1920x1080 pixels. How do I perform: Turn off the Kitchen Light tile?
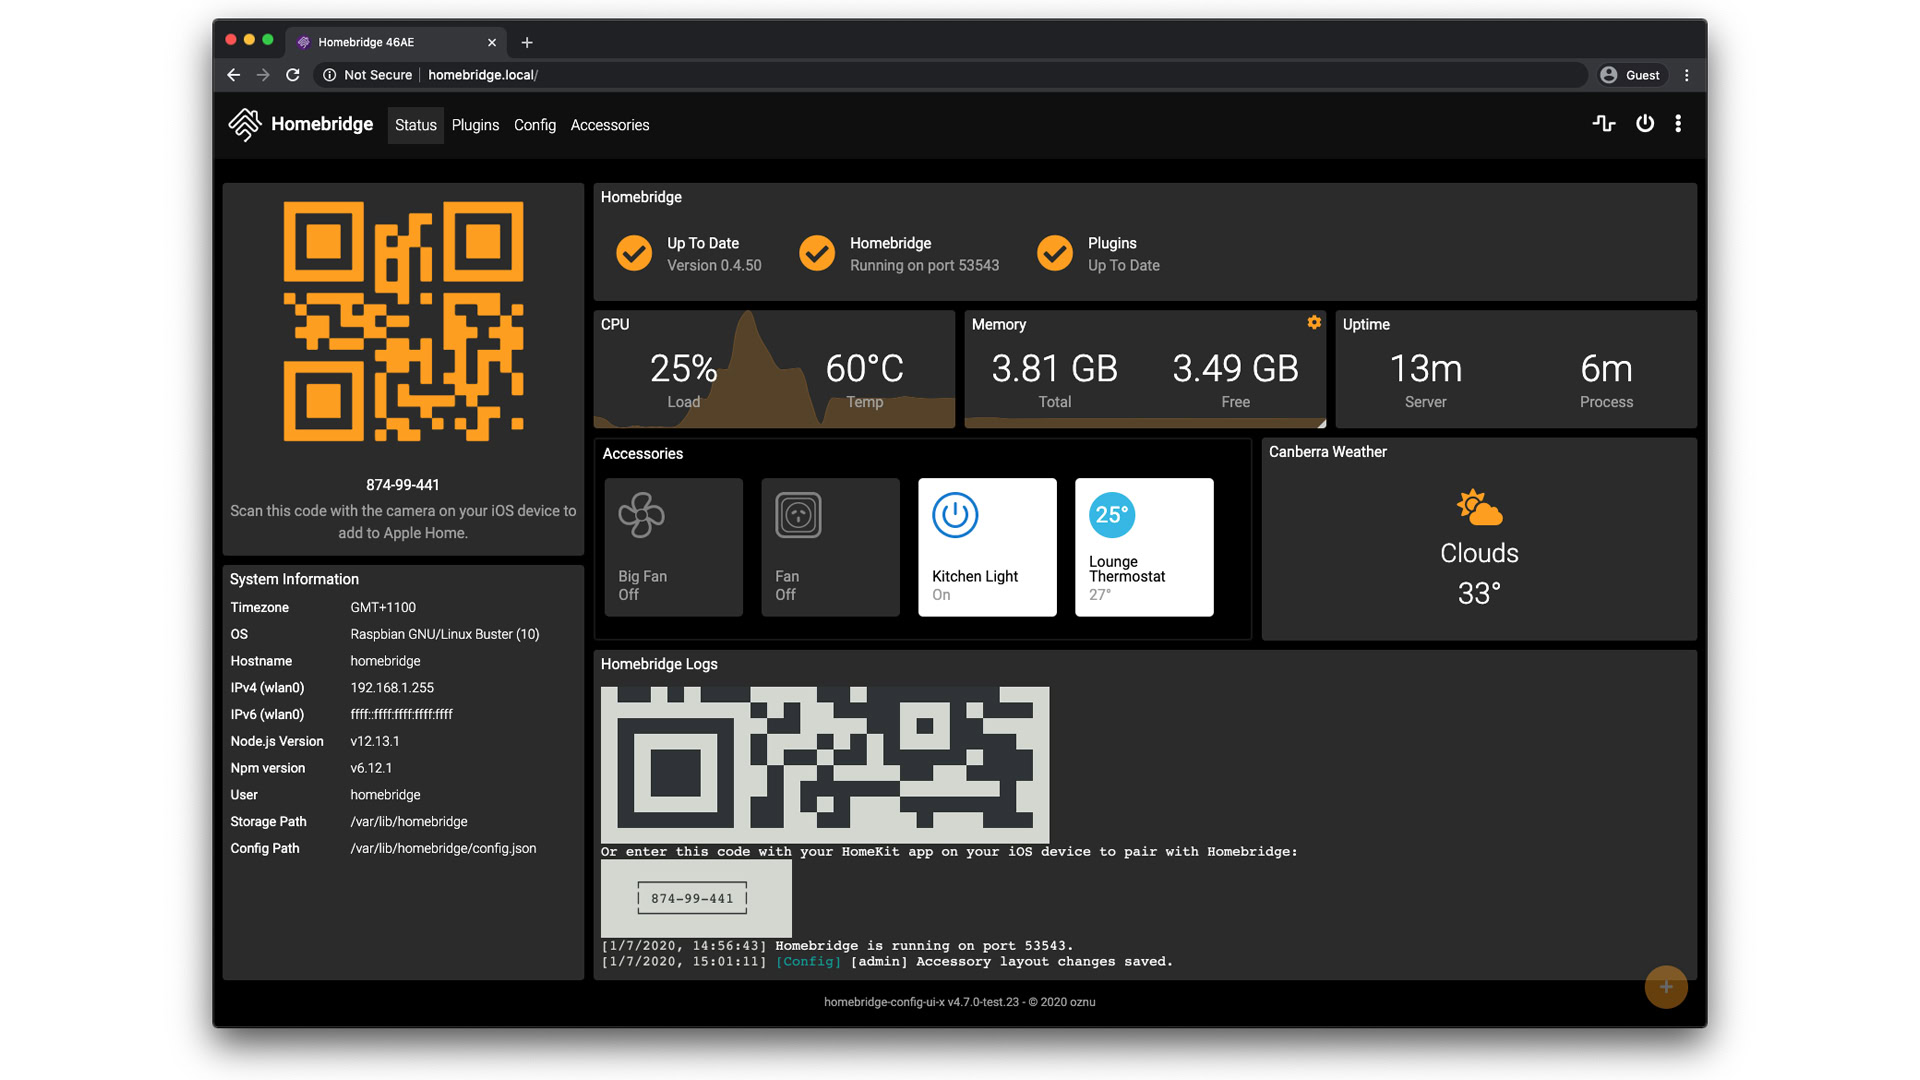pyautogui.click(x=987, y=547)
